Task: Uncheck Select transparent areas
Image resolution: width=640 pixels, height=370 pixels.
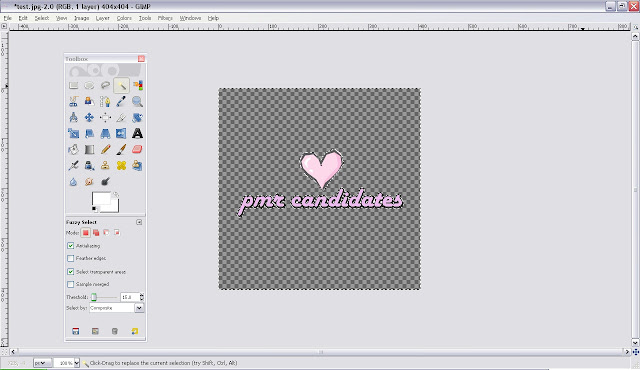Action: tap(71, 271)
